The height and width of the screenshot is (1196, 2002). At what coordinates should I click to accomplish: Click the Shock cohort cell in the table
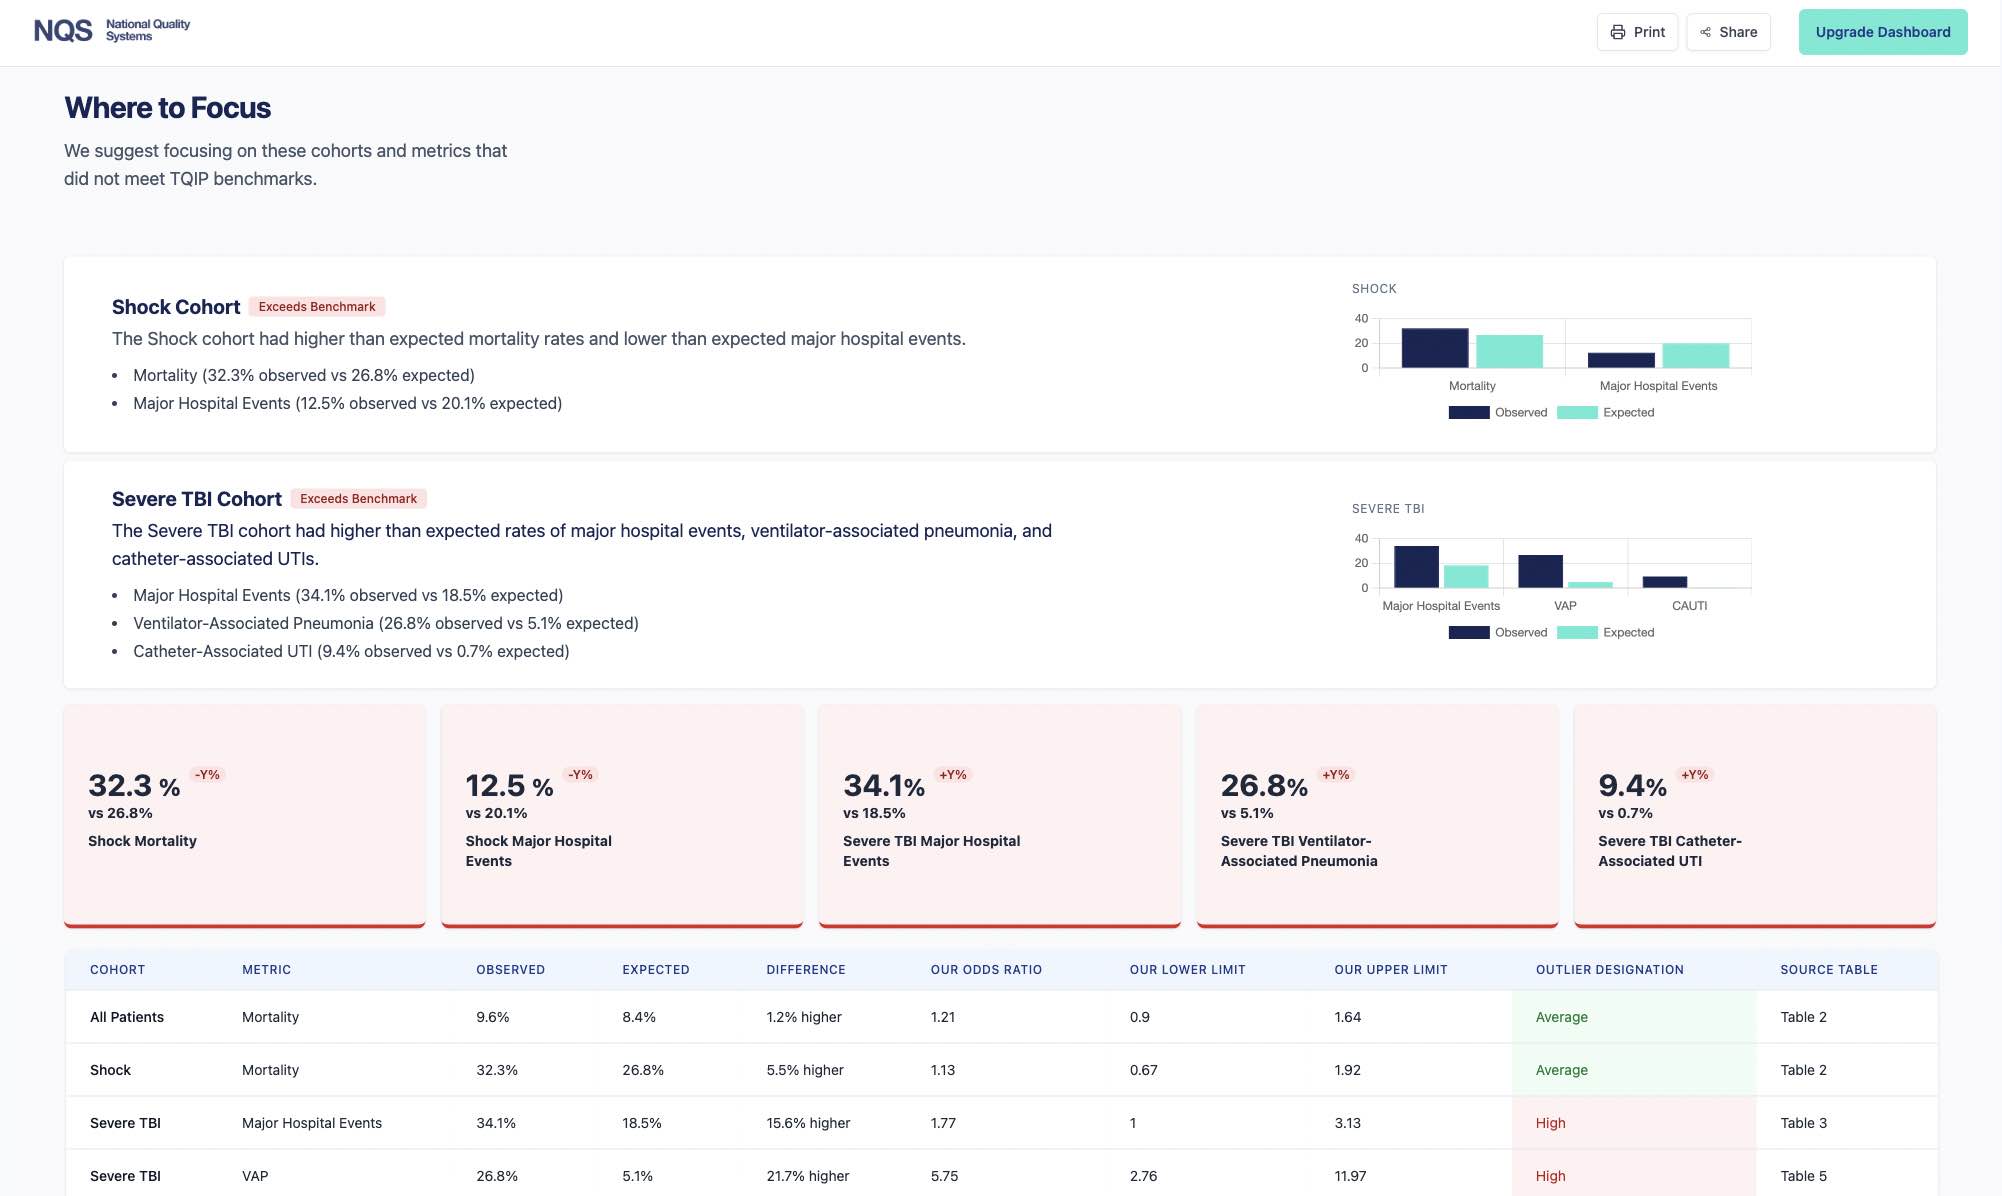click(110, 1070)
